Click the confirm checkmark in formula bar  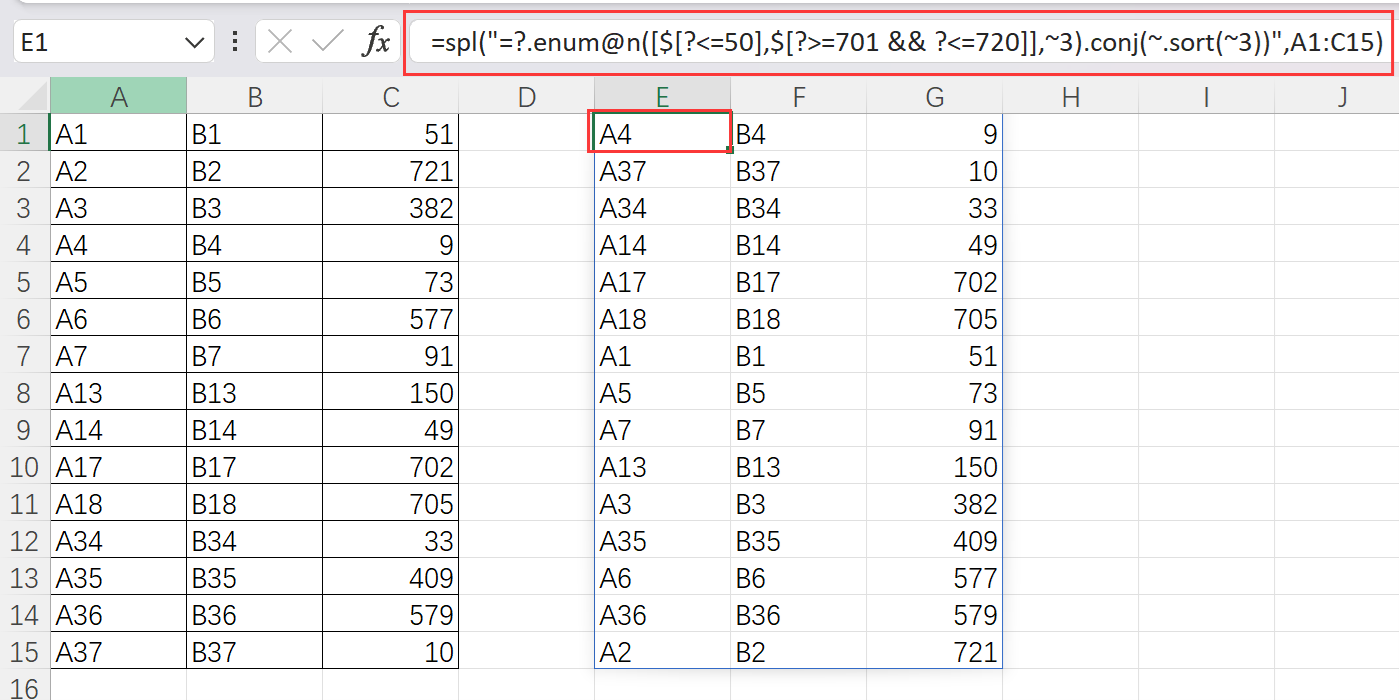pyautogui.click(x=327, y=42)
